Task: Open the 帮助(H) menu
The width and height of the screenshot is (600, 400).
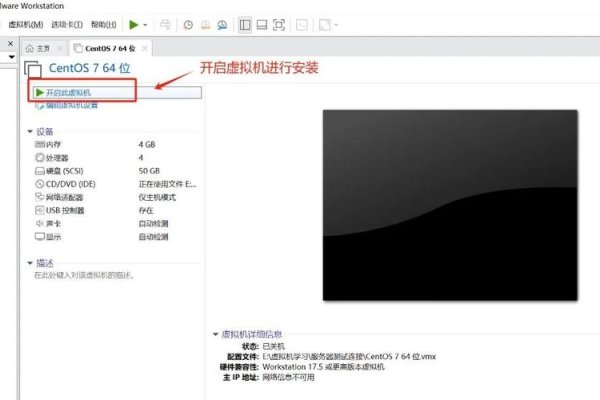Action: click(103, 25)
